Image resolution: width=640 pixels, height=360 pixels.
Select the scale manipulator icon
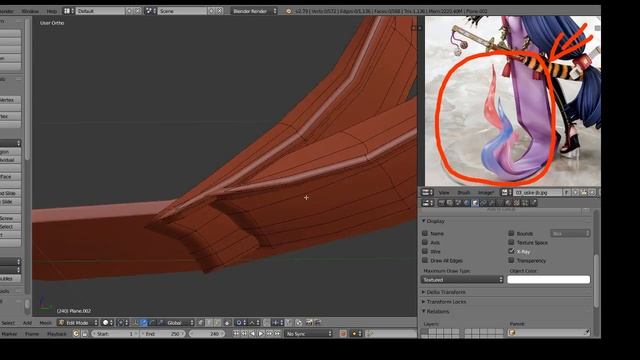click(161, 323)
